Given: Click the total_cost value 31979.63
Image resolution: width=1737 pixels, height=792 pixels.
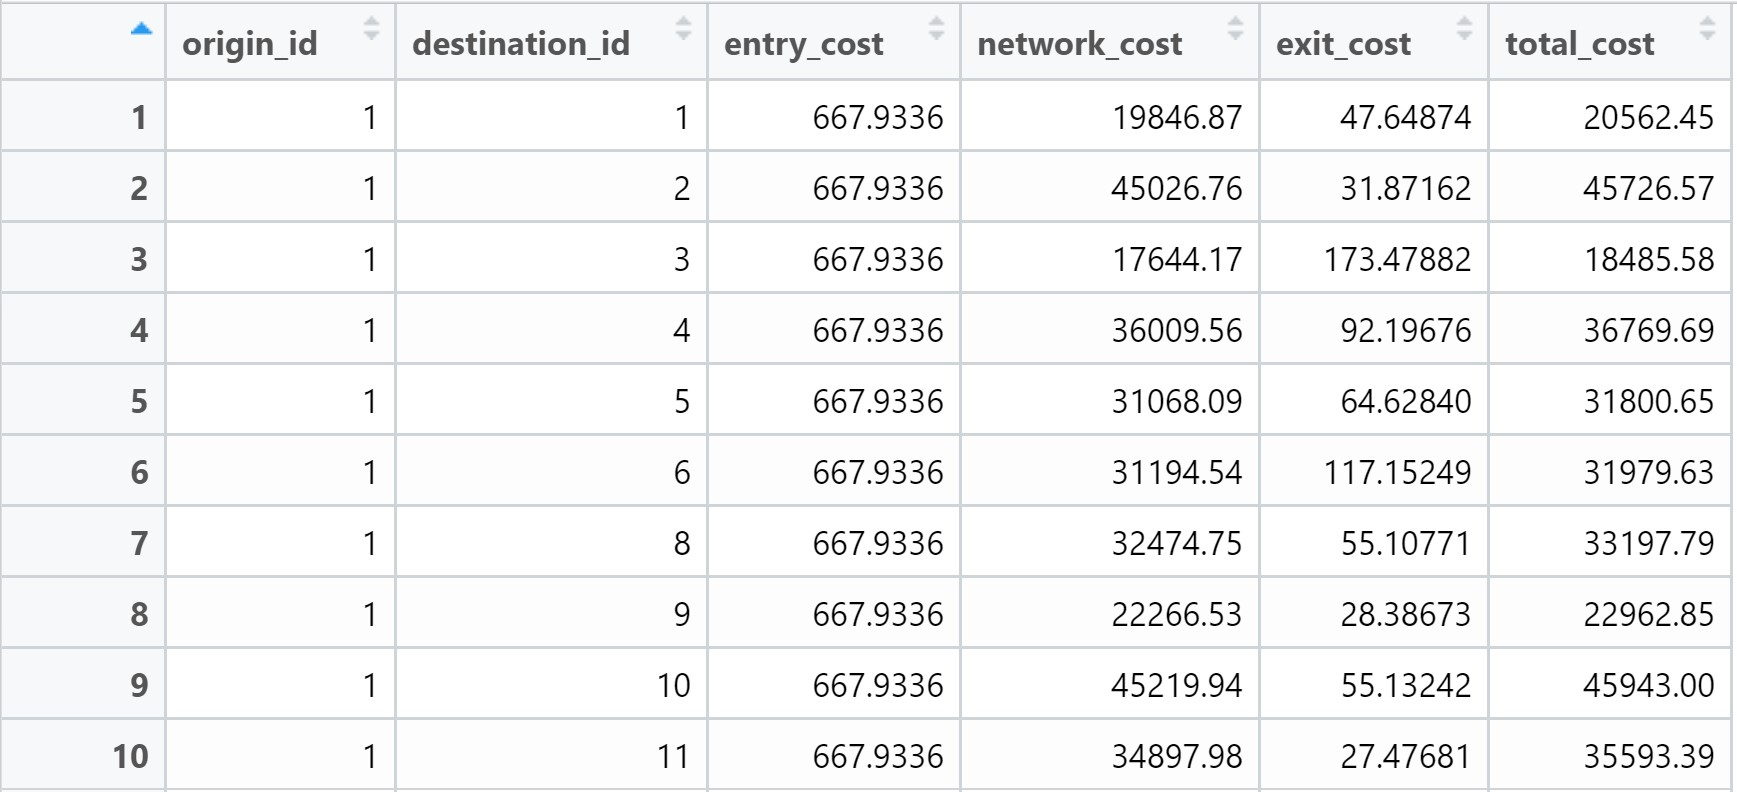Looking at the screenshot, I should click(1648, 473).
